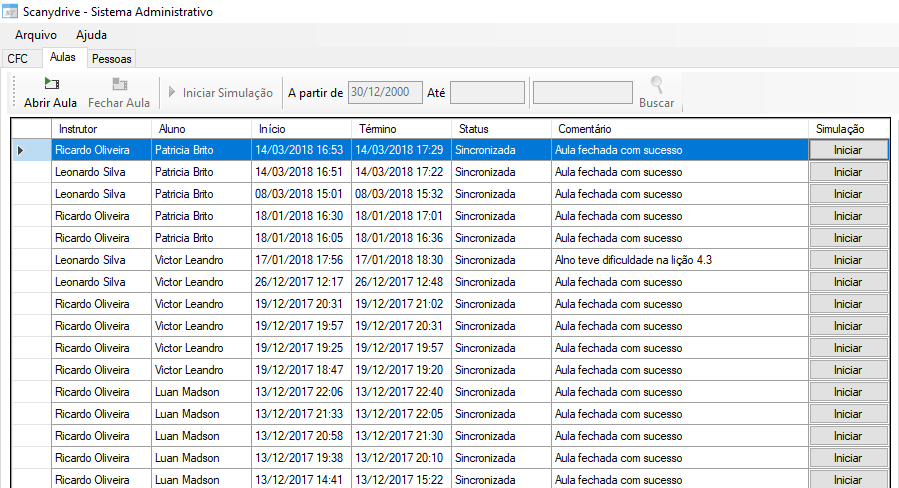Click Iniciar on the 17/01/2018 17:56 row
The image size is (899, 488).
pyautogui.click(x=847, y=260)
